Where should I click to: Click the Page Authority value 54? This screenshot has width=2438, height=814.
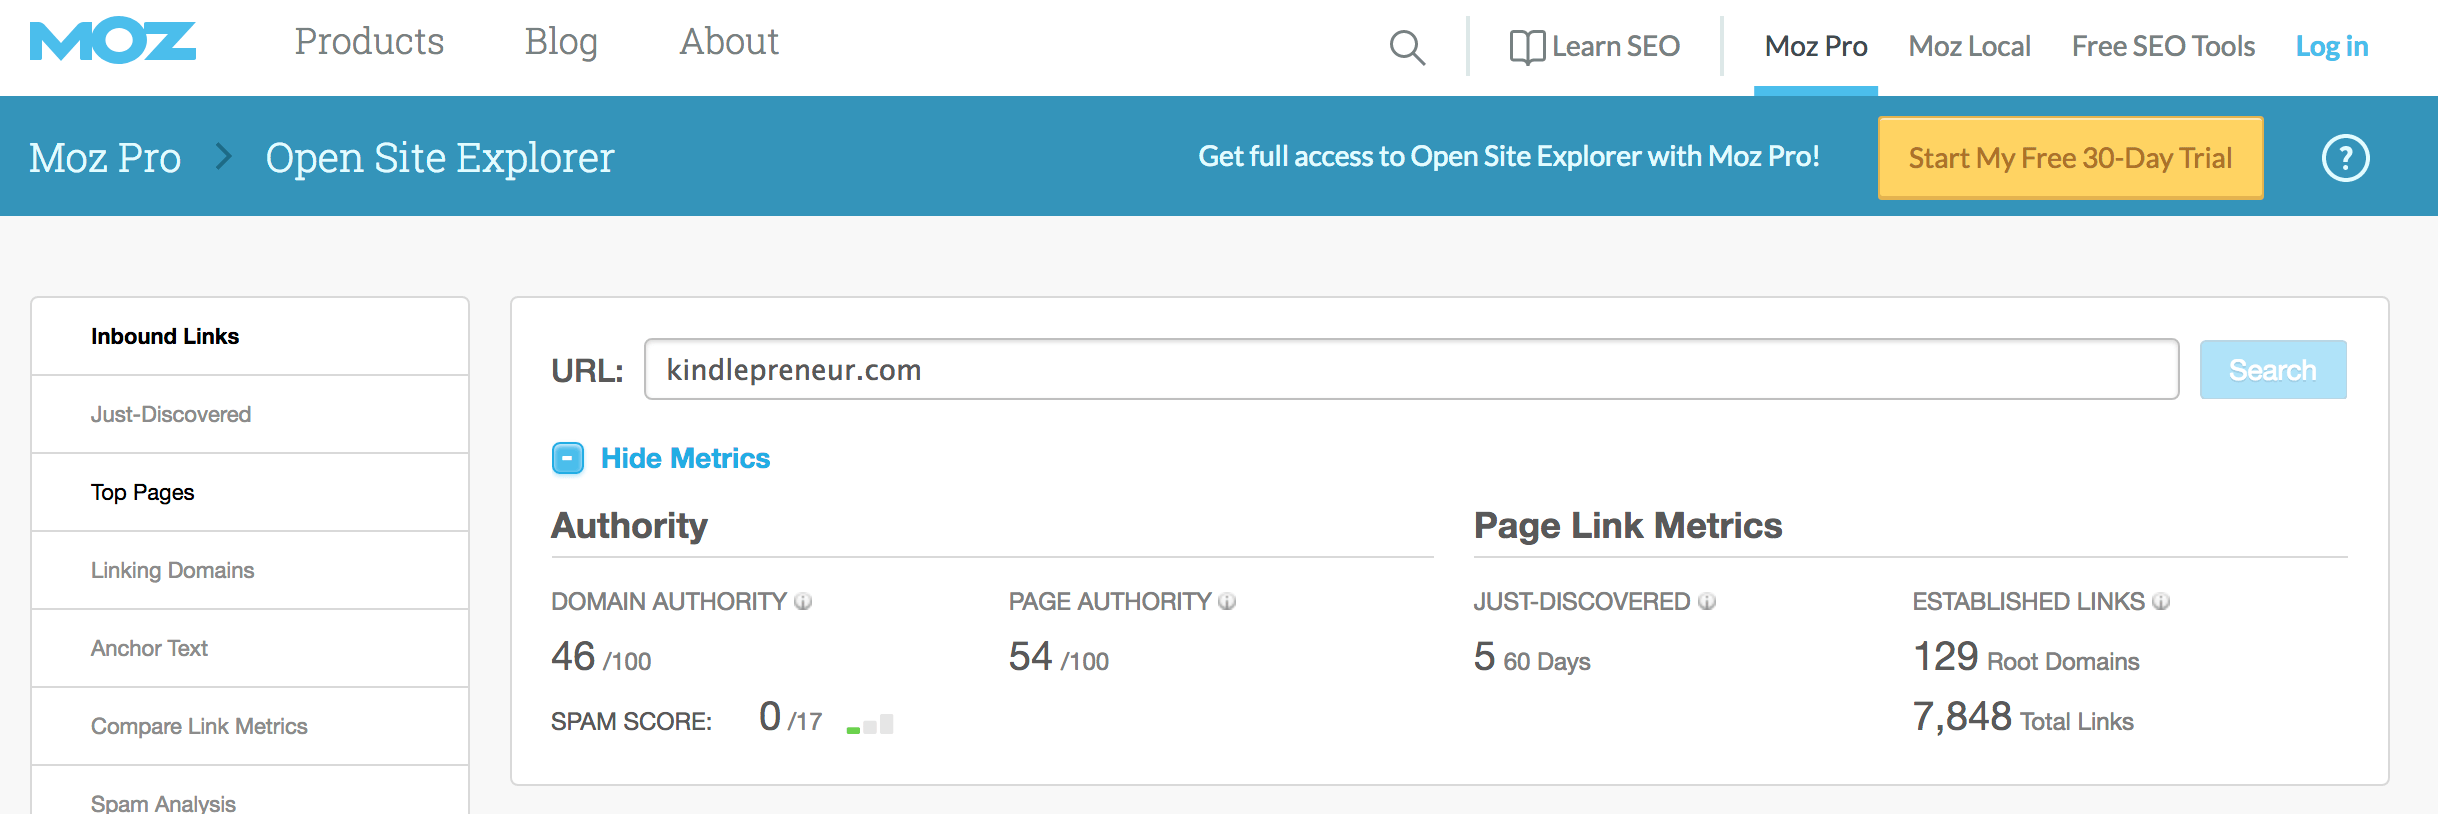click(1030, 657)
